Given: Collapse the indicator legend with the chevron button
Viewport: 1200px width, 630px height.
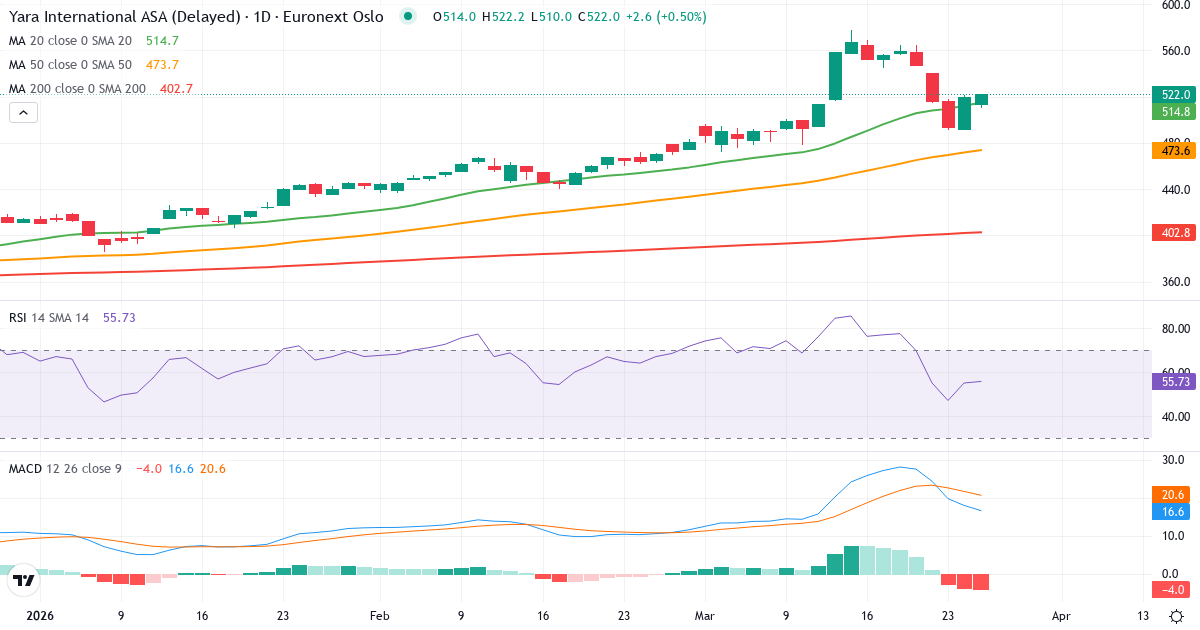Looking at the screenshot, I should (x=22, y=112).
